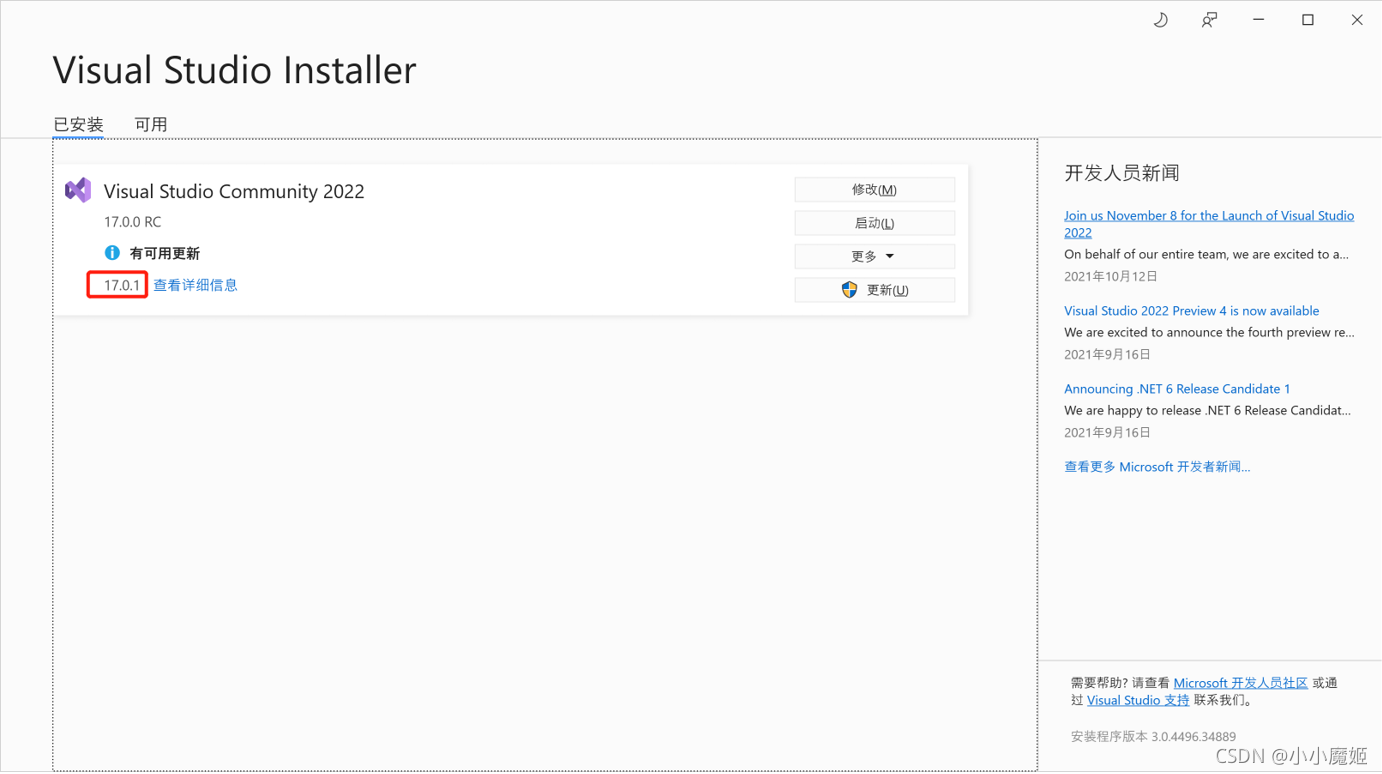Screen dimensions: 1382x774
Task: Minimize the installer window
Action: pyautogui.click(x=1258, y=20)
